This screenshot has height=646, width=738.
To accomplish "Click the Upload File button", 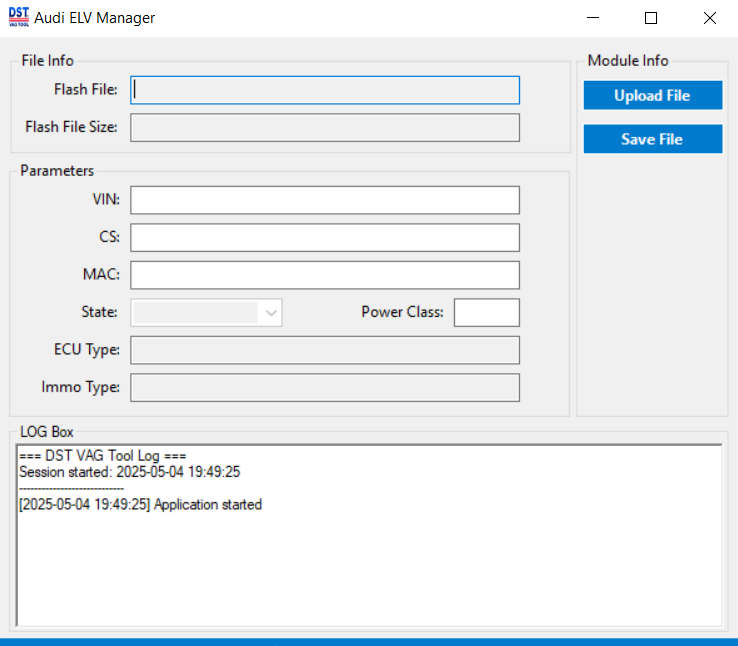I will 653,96.
